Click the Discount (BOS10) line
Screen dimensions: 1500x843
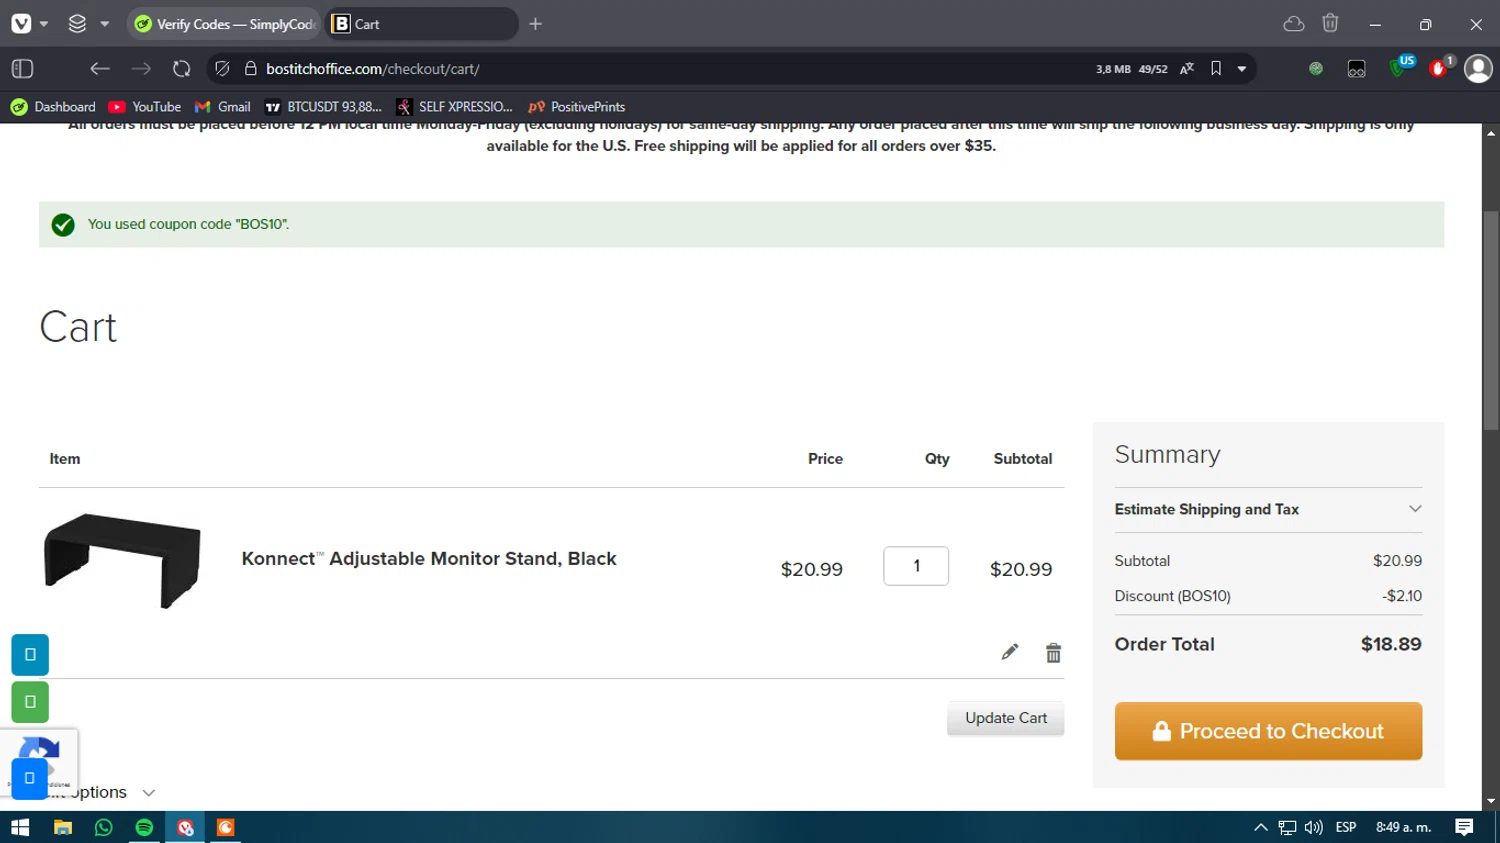point(1268,596)
